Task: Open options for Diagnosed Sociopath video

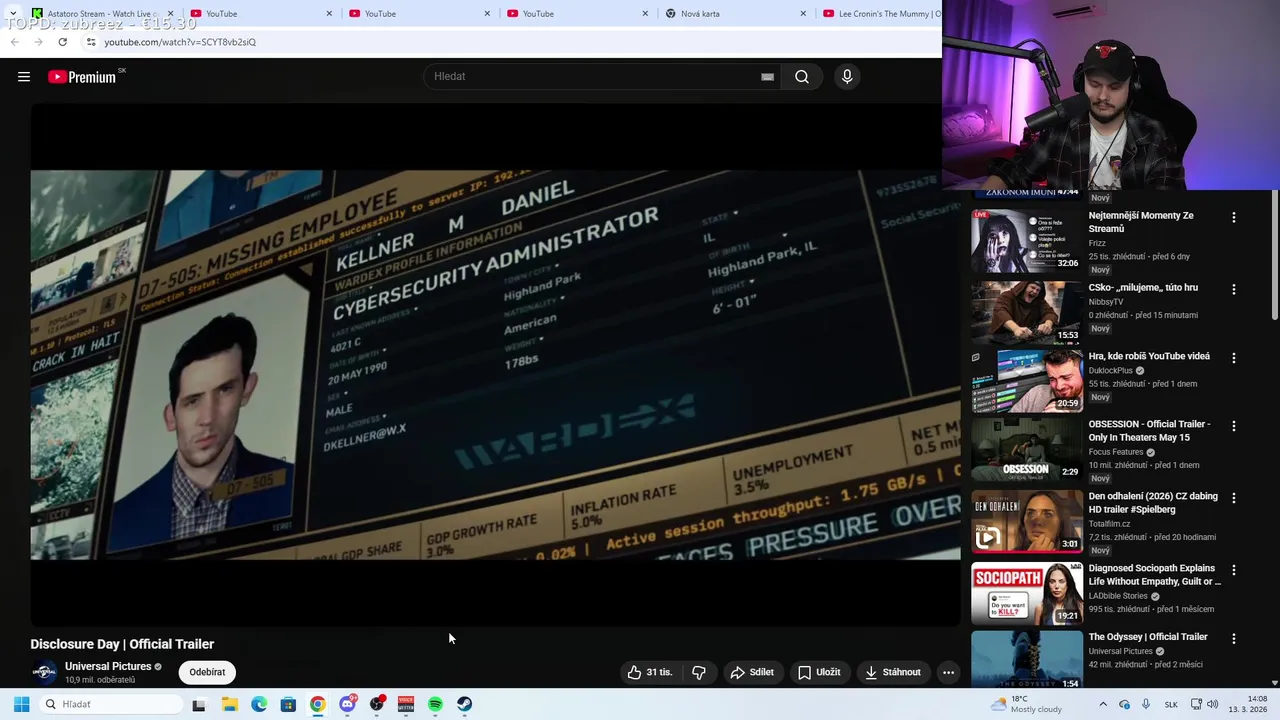Action: [1234, 569]
